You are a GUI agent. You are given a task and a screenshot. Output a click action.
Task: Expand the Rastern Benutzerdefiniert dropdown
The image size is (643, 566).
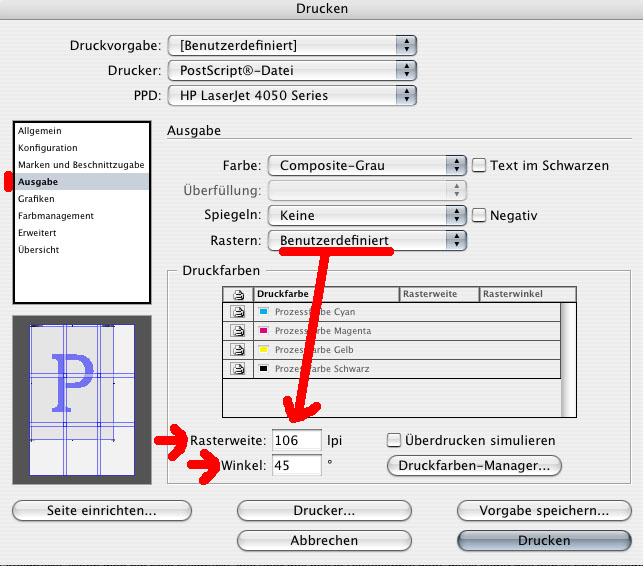(x=366, y=240)
